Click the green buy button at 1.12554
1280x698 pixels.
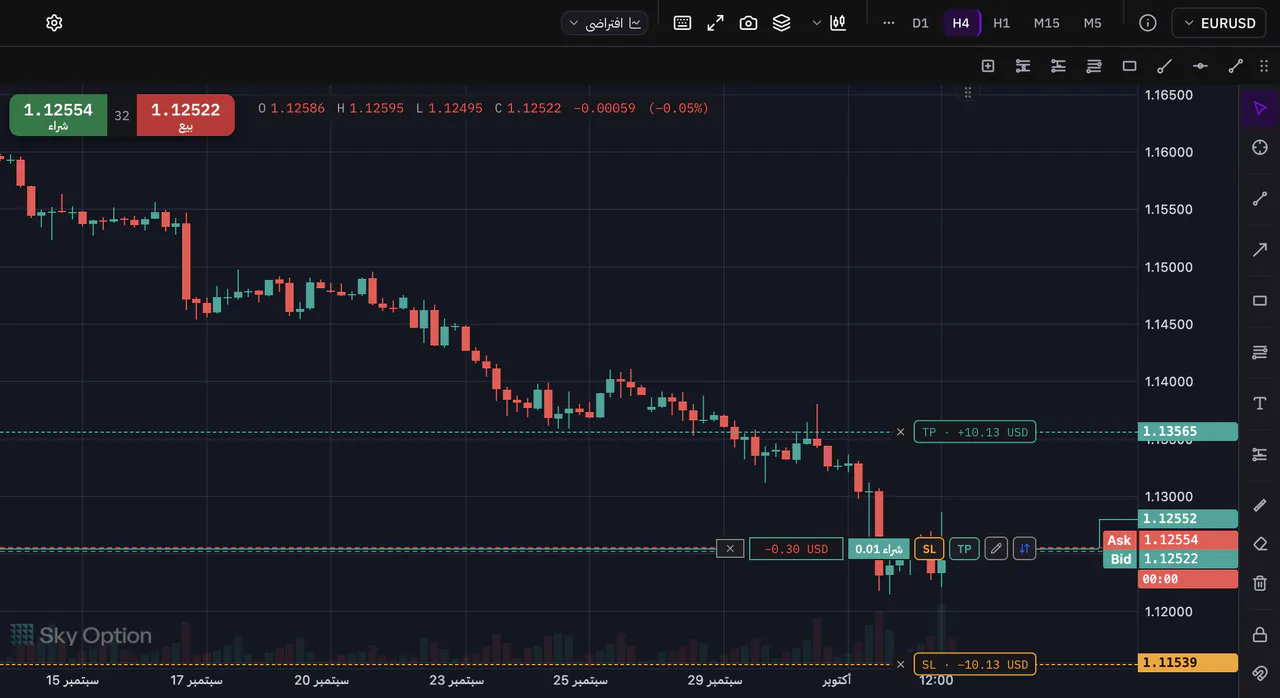pyautogui.click(x=58, y=115)
